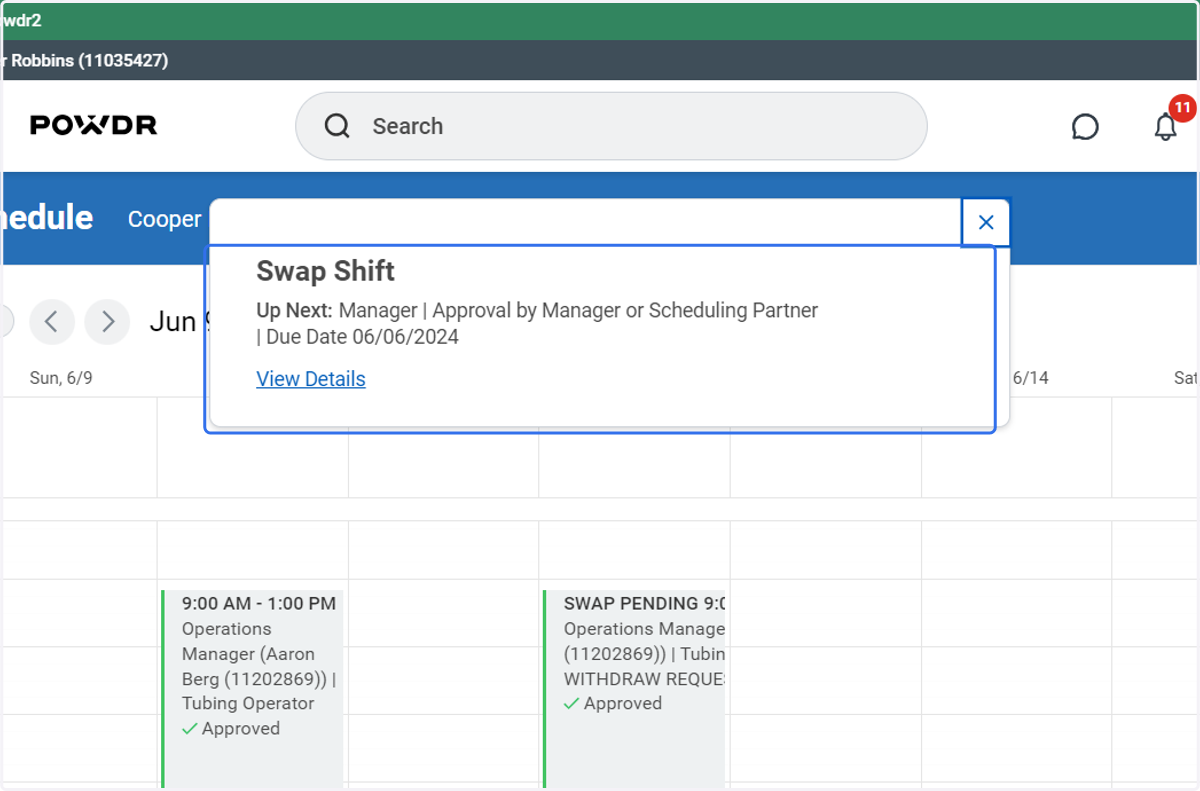Close the Swap Shift popup

986,222
